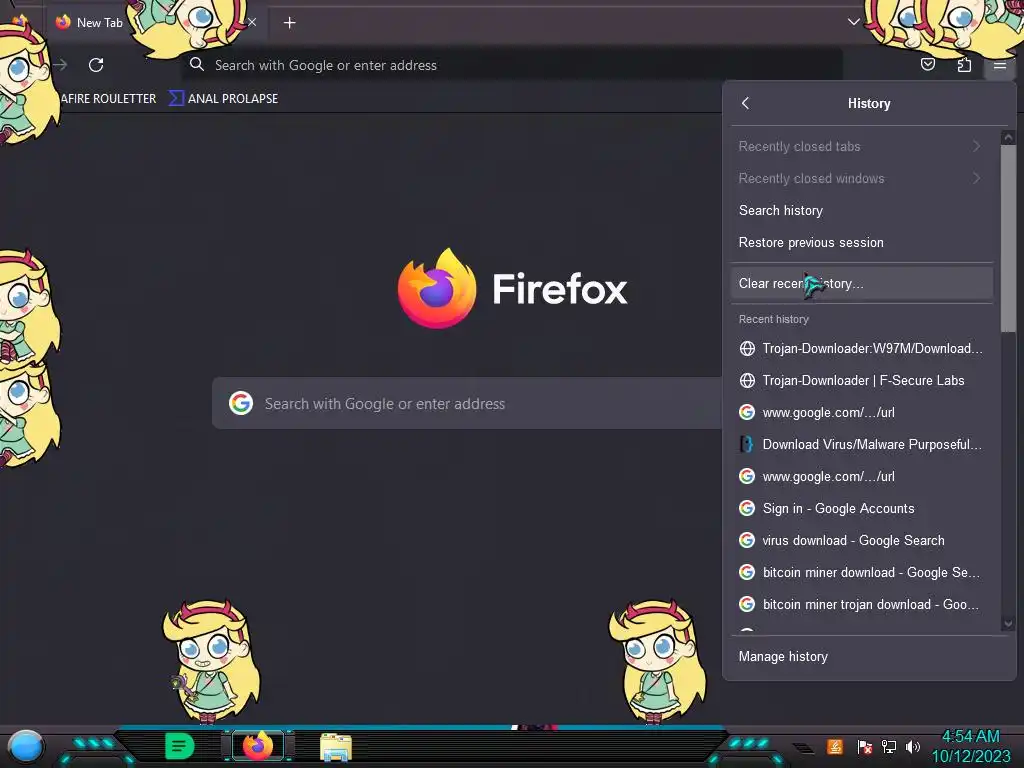Open Download Virus/Malware Purposeful entry
Viewport: 1024px width, 768px height.
(861, 444)
